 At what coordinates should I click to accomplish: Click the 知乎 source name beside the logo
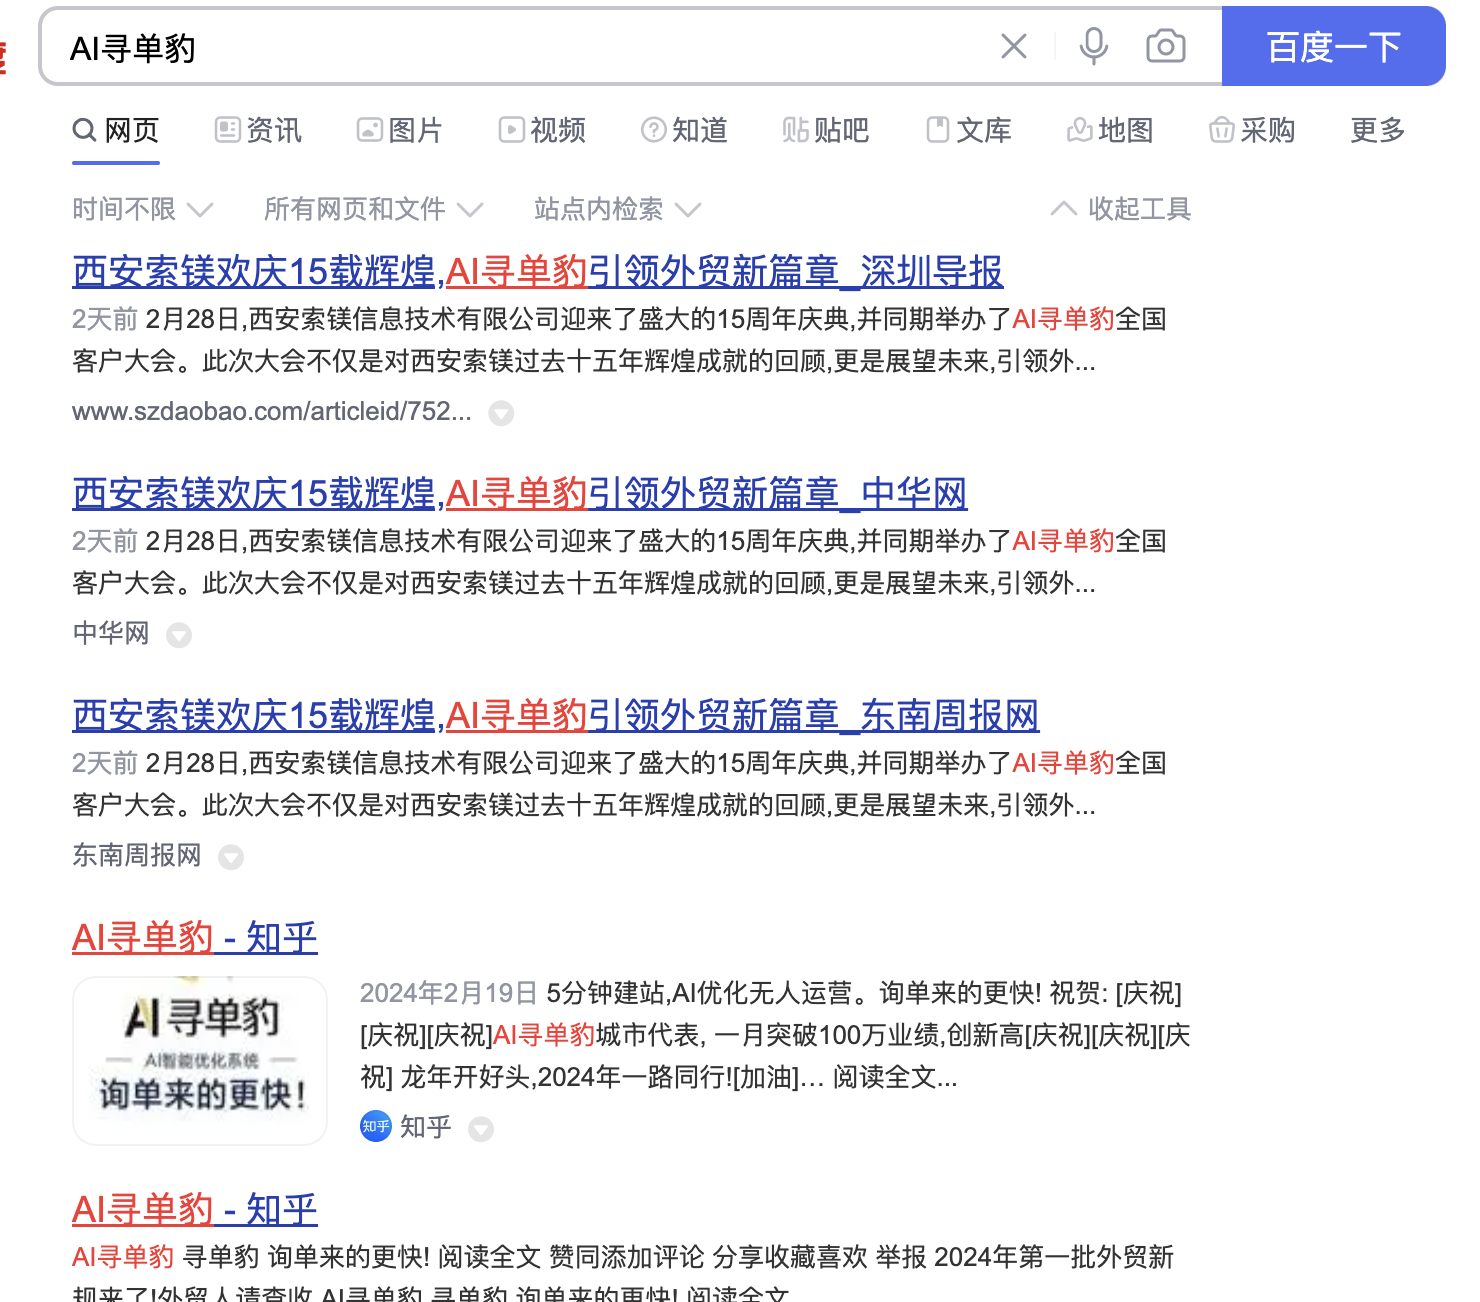click(x=426, y=1127)
